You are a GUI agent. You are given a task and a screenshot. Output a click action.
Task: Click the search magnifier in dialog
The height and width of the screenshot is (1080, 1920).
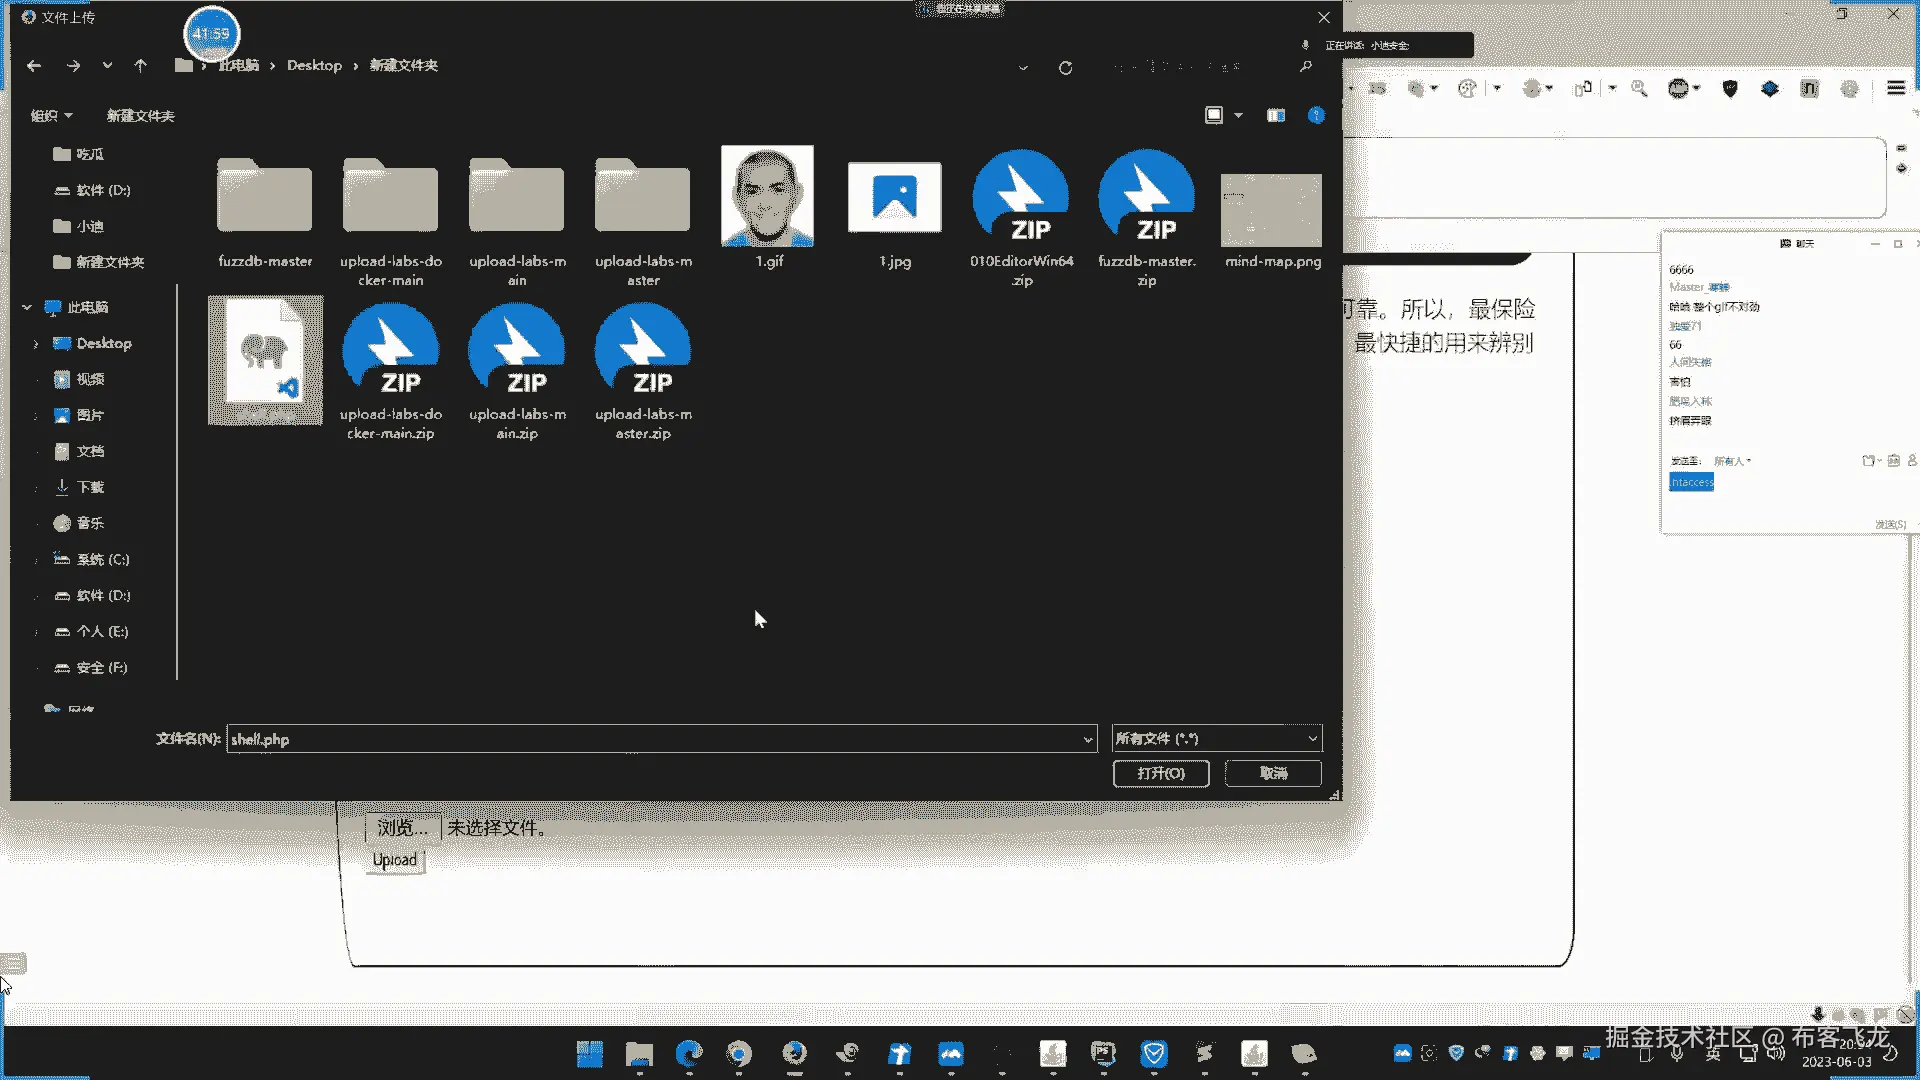coord(1305,66)
